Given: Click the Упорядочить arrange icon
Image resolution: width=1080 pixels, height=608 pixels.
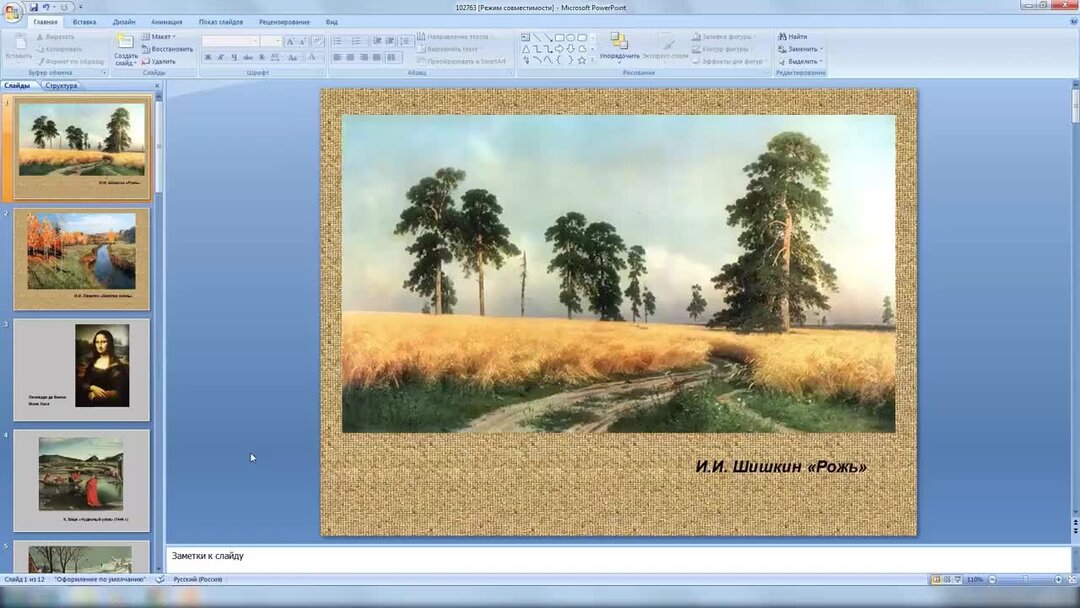Looking at the screenshot, I should (x=619, y=41).
